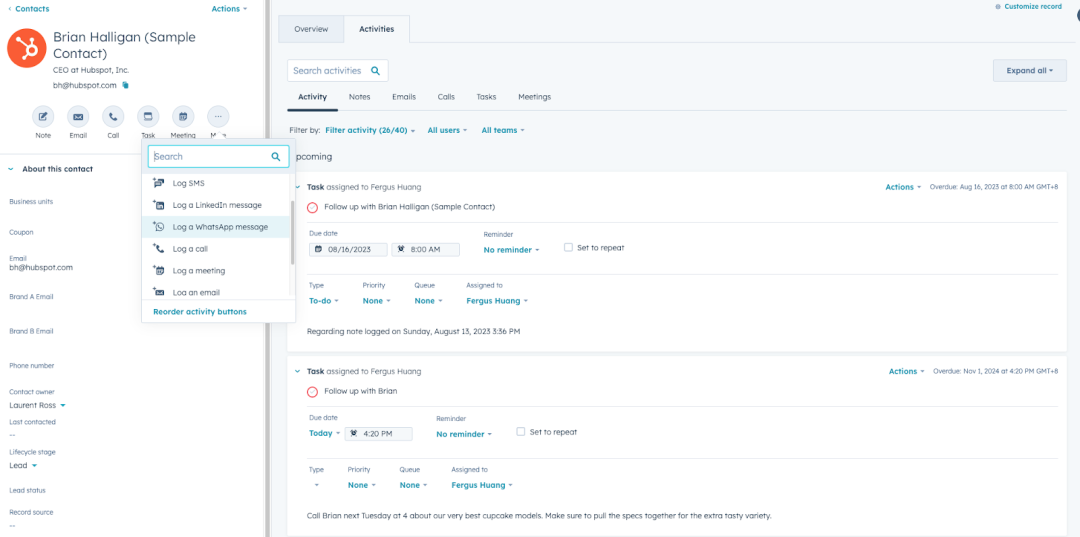
Task: Mark 'Follow up with Brian Halligan' task complete
Action: coord(313,207)
